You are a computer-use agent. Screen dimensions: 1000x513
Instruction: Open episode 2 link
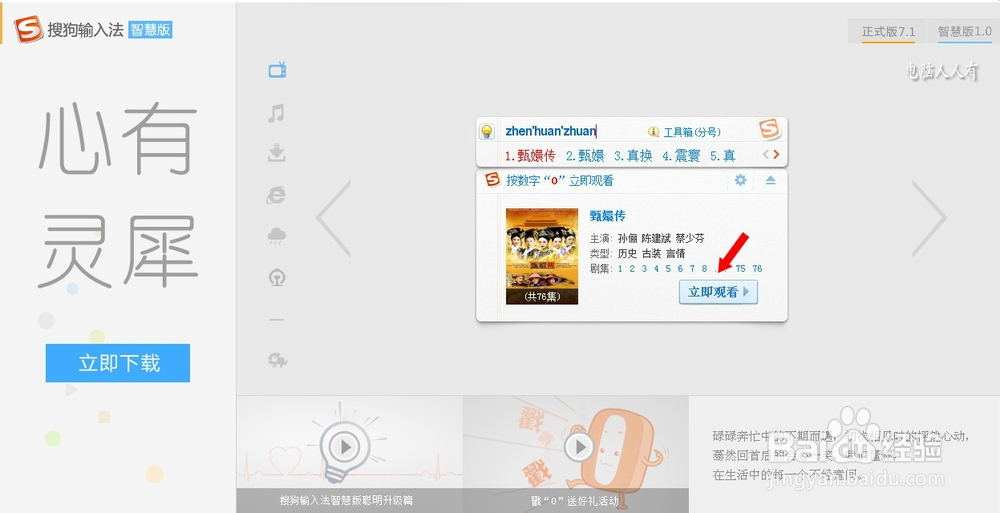click(632, 269)
